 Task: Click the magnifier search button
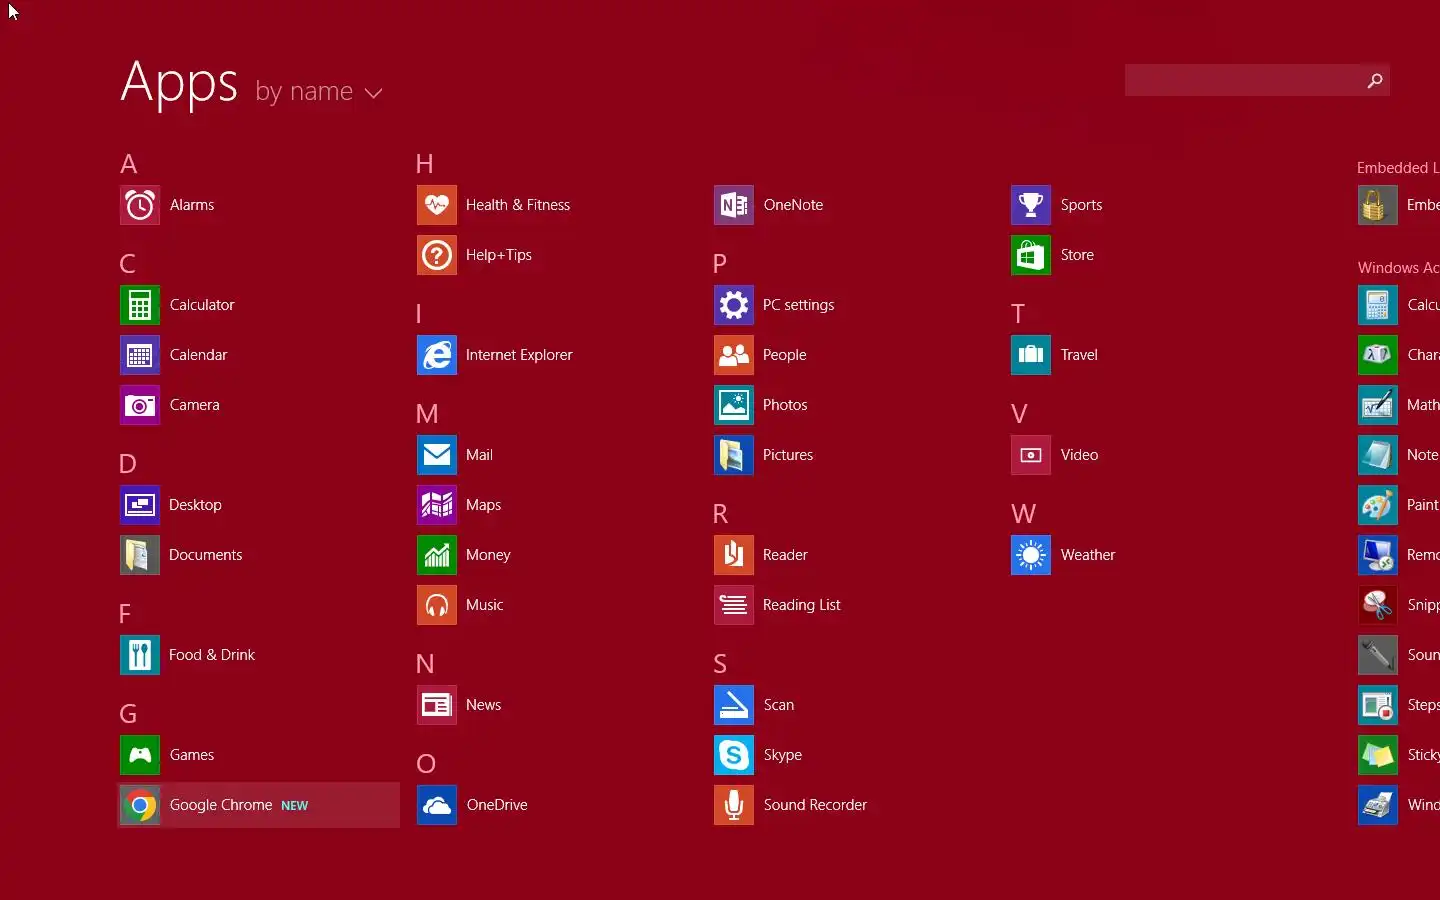pyautogui.click(x=1375, y=80)
